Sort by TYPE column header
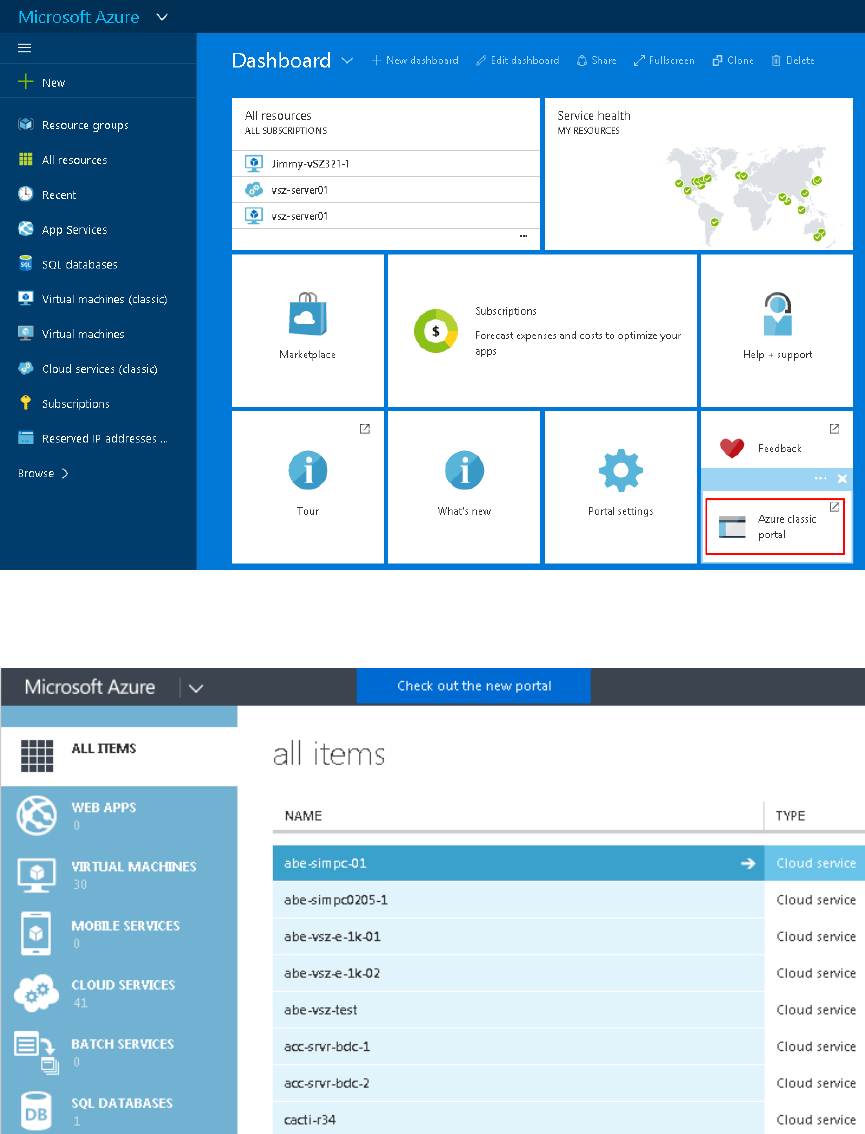This screenshot has width=865, height=1134. coord(791,816)
